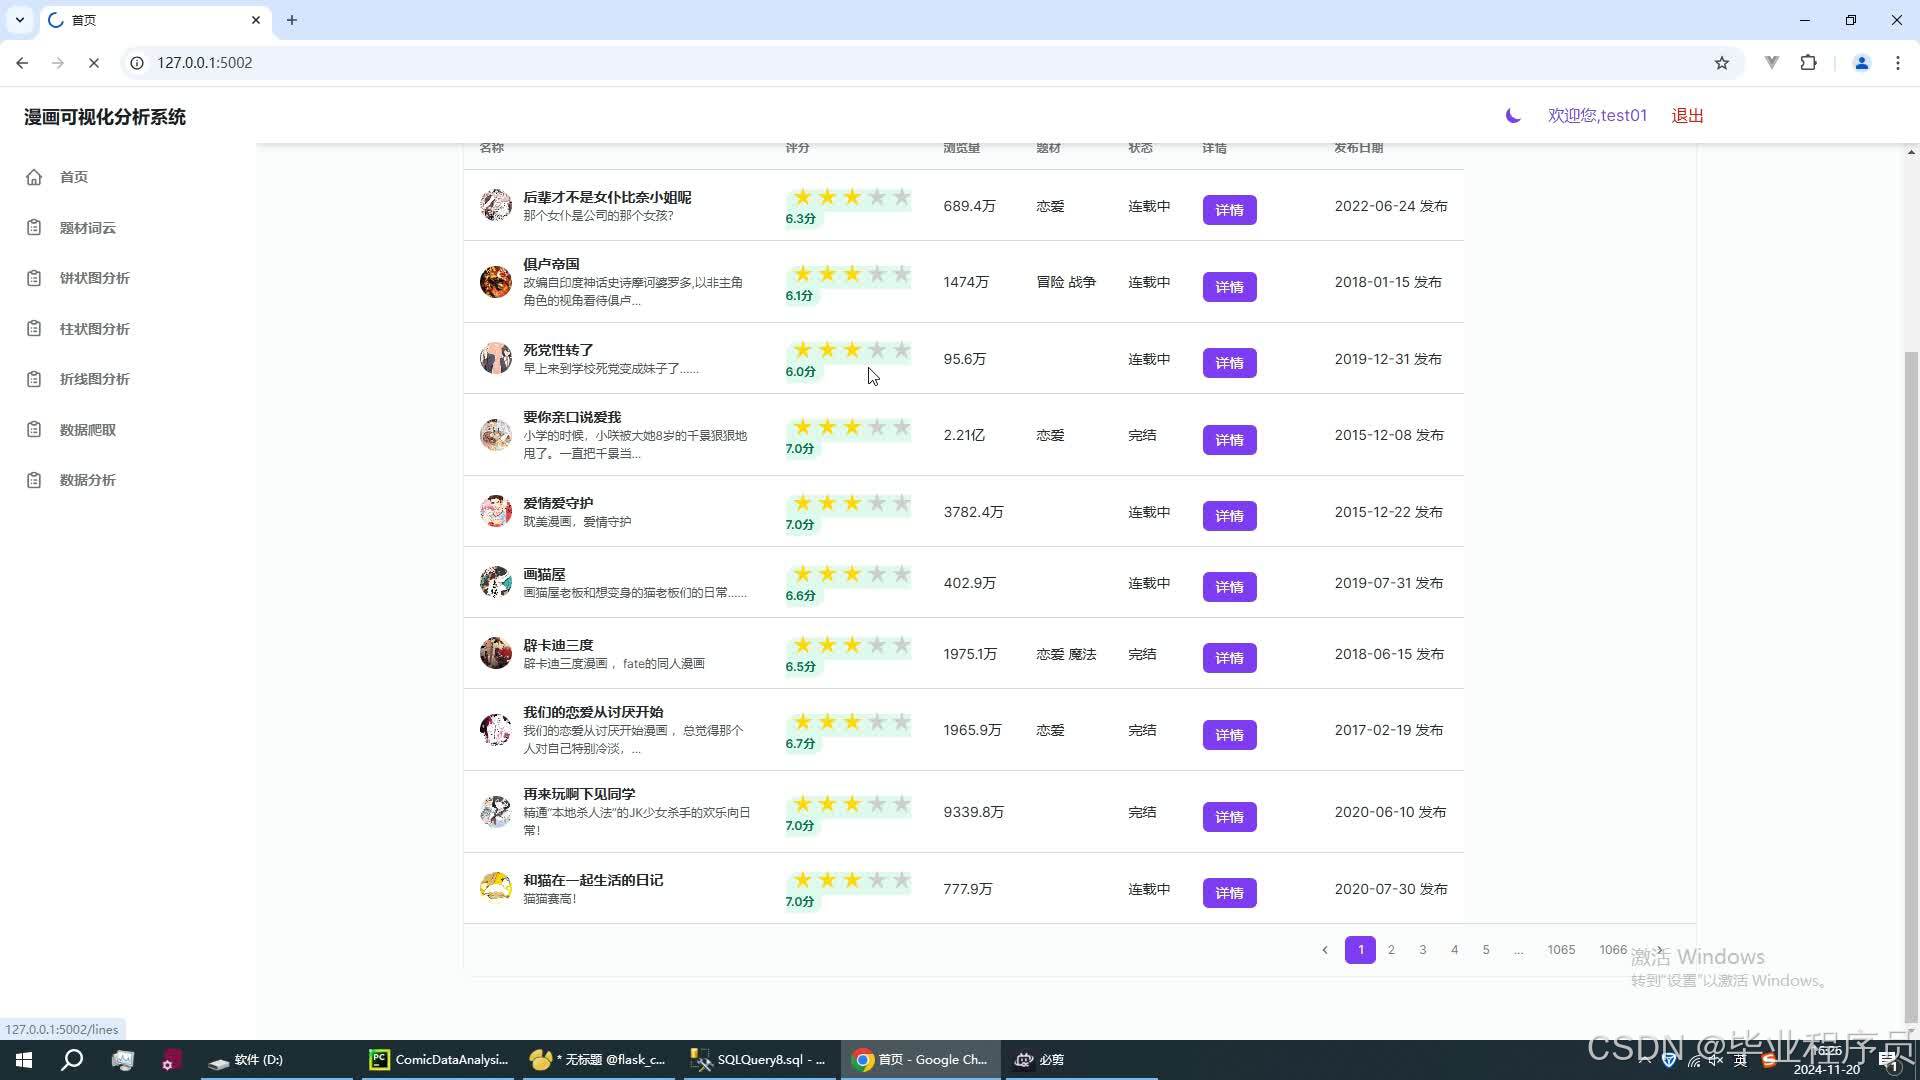Open 详情 for 要你亲口说爱我
This screenshot has width=1920, height=1080.
[x=1229, y=440]
